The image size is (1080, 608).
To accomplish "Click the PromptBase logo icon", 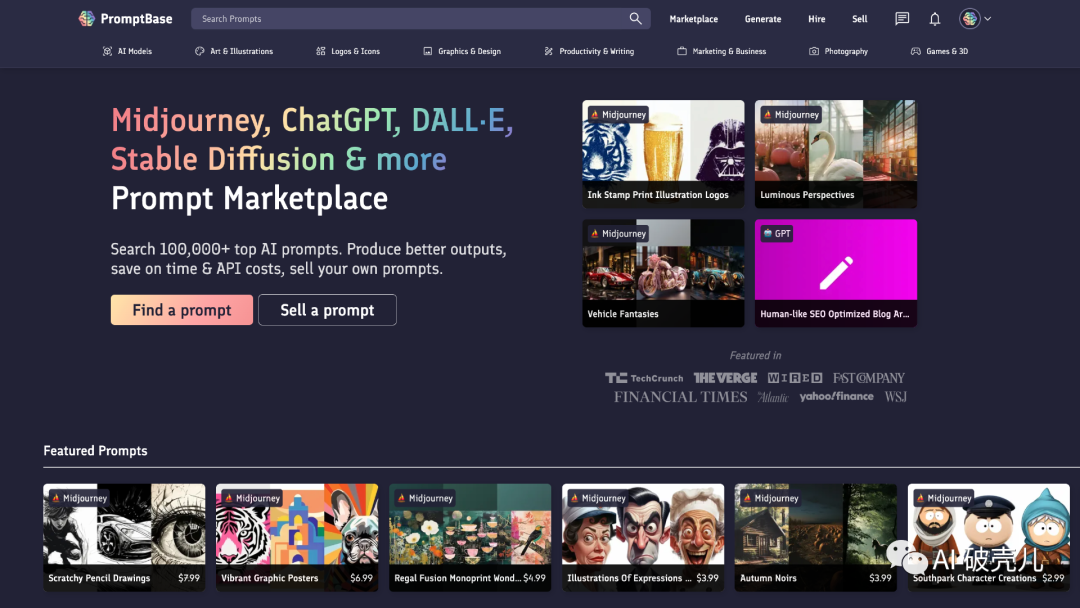I will tap(87, 18).
